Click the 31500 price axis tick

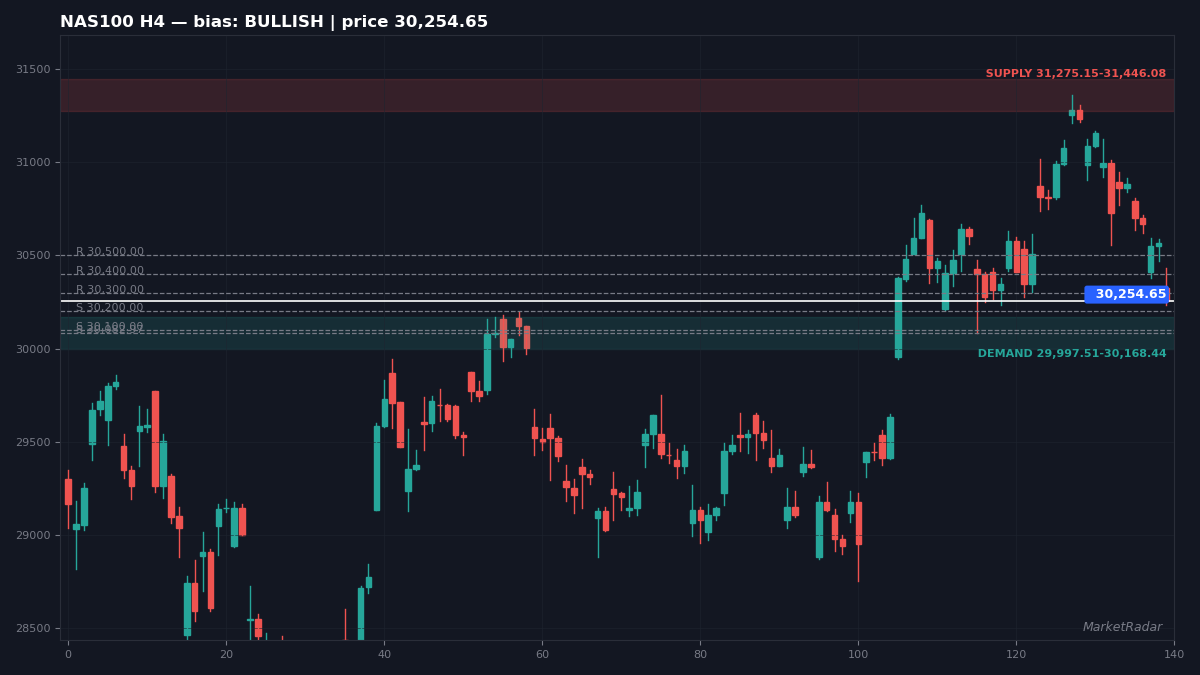tap(33, 70)
